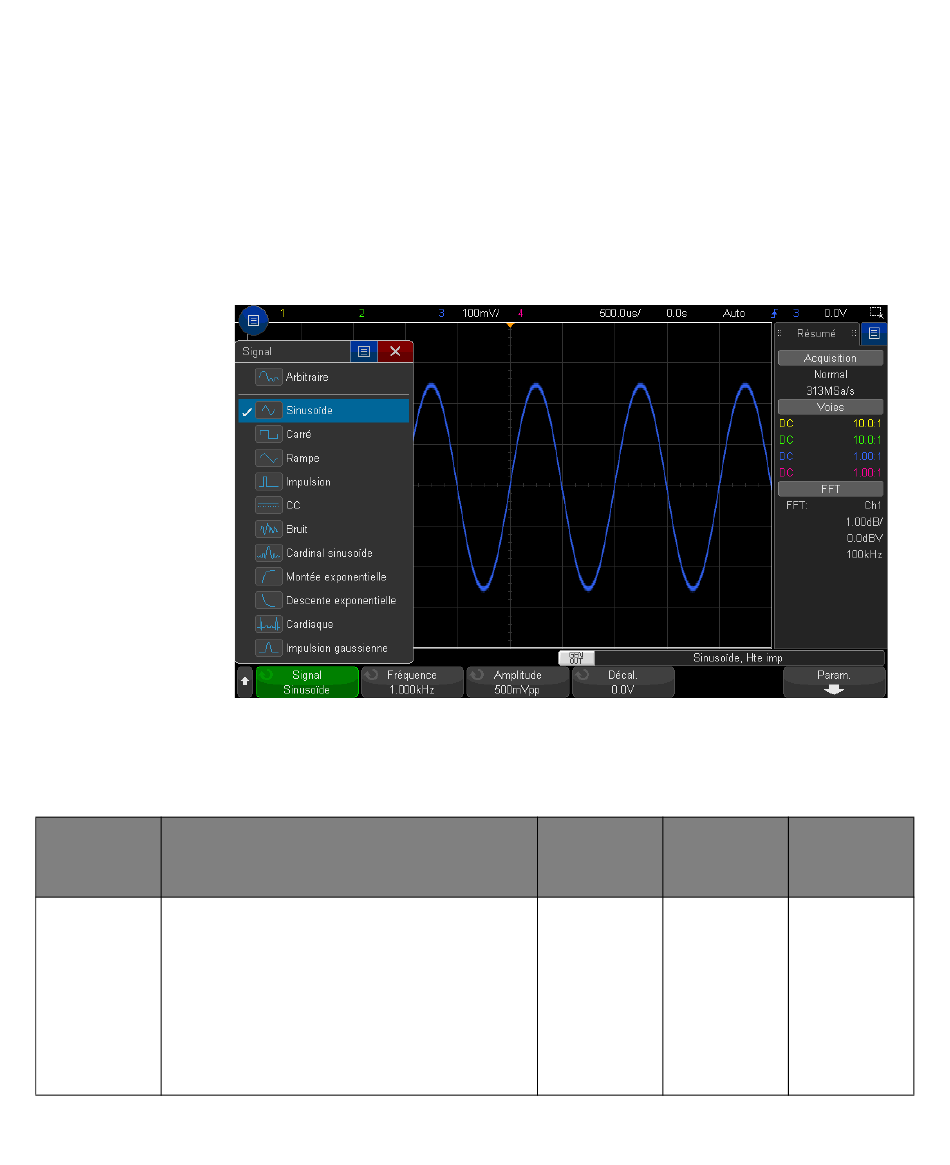This screenshot has width=950, height=1165.
Task: Open the Signal popup menu options icon
Action: 363,351
